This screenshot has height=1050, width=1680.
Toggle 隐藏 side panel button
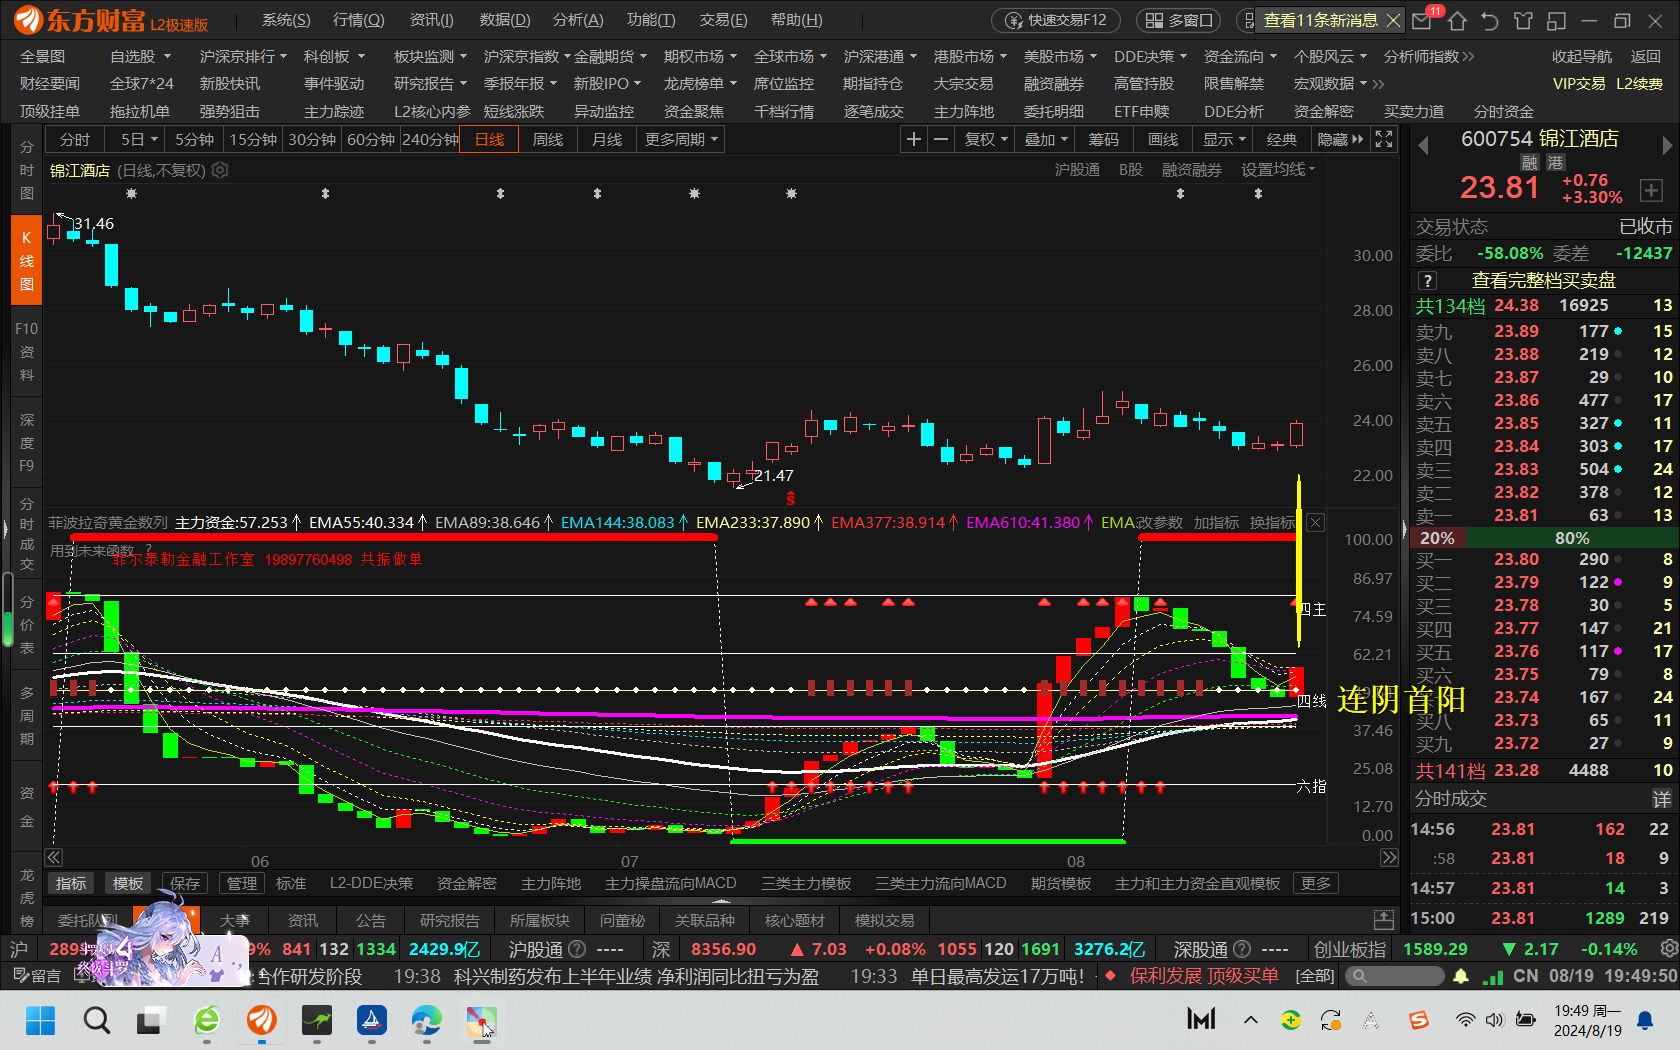pos(1340,140)
